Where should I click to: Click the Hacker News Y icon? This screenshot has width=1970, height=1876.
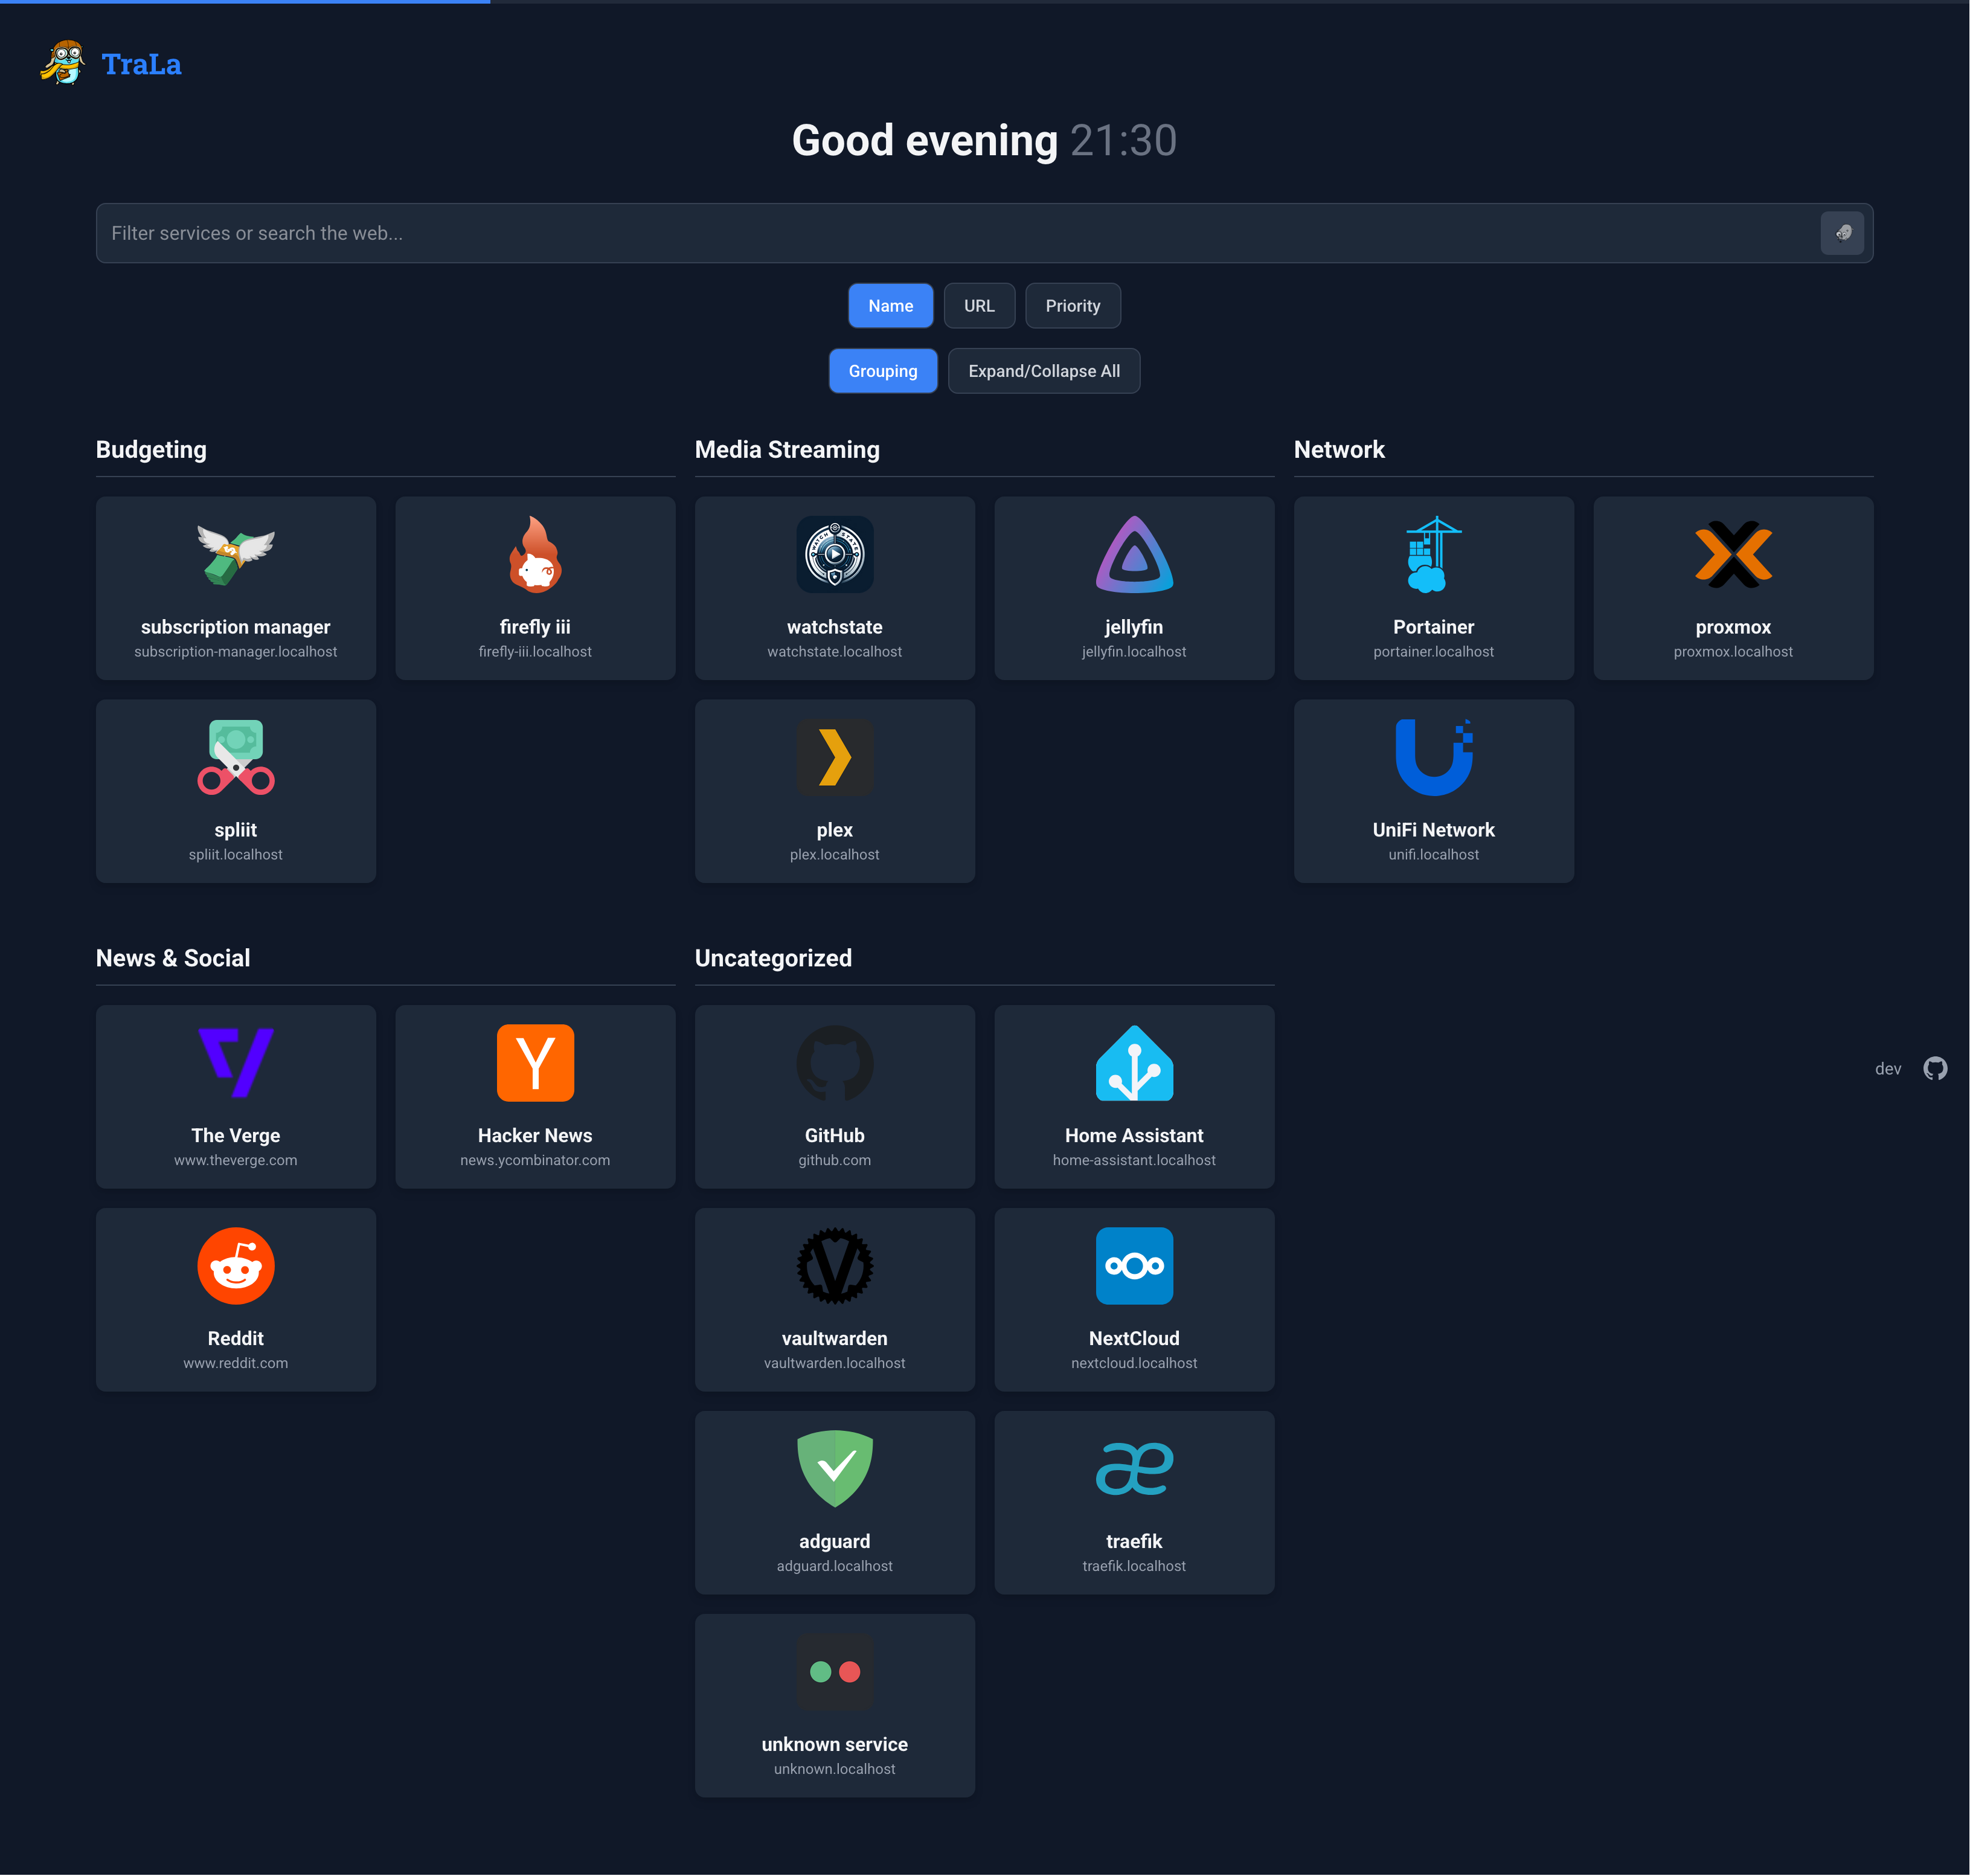[535, 1063]
